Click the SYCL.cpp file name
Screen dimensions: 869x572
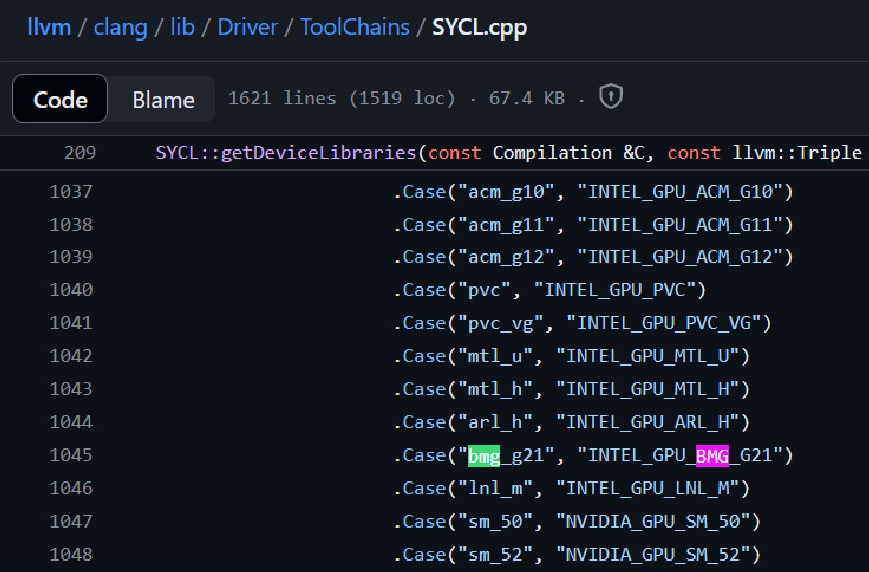(x=479, y=27)
